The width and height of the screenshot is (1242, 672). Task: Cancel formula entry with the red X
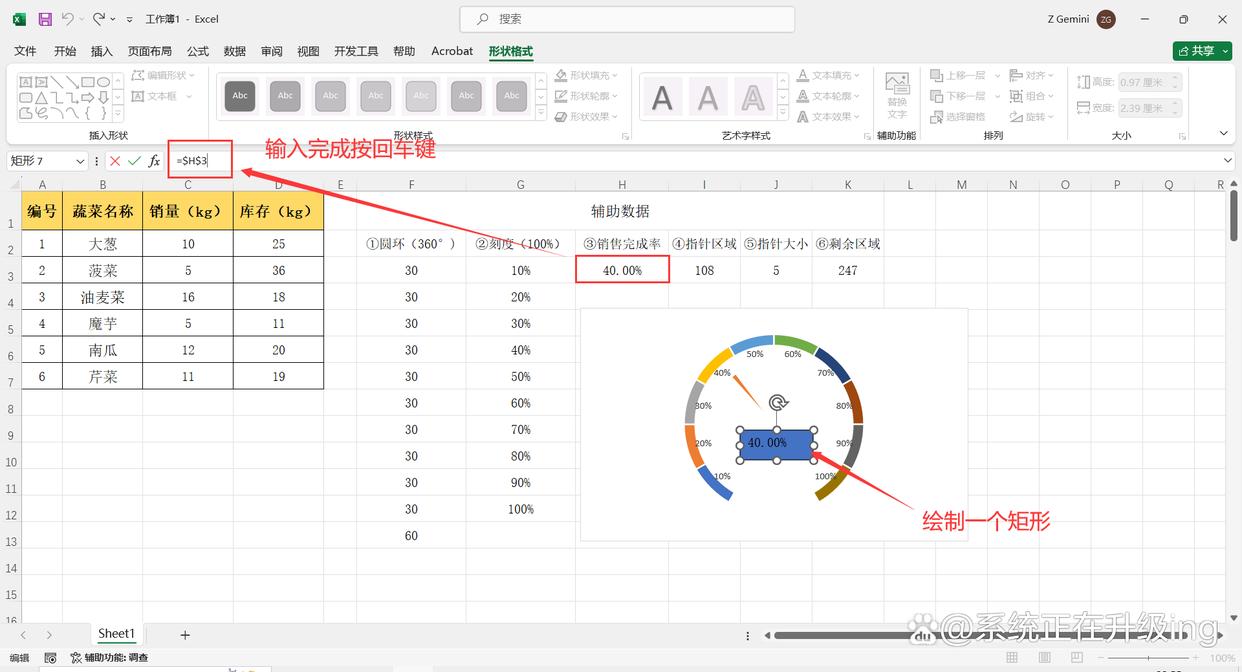[x=115, y=161]
